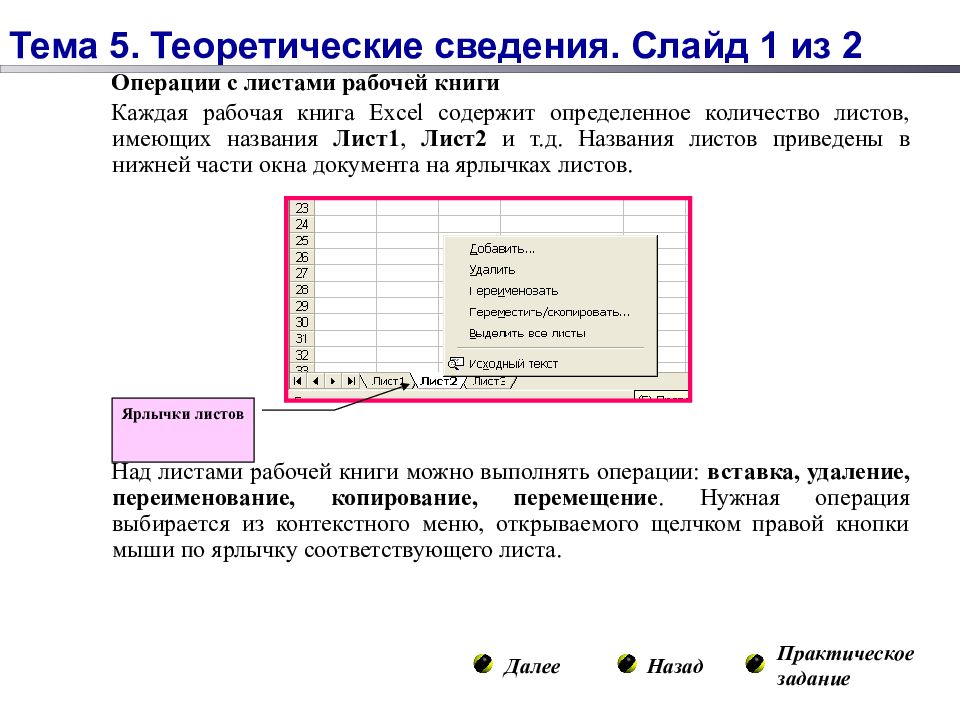Click the Далее navigation bullet
960x720 pixels.
click(483, 664)
